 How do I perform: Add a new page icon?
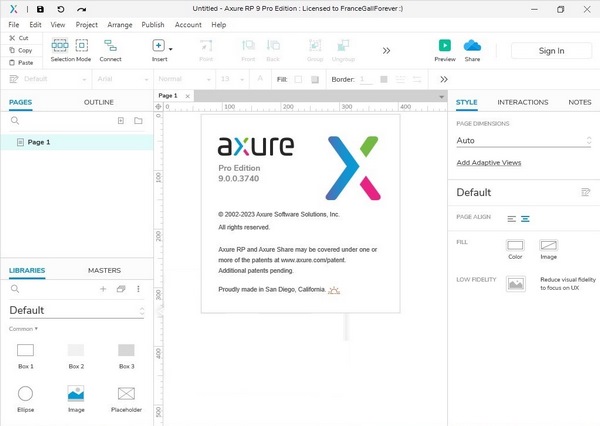[121, 121]
